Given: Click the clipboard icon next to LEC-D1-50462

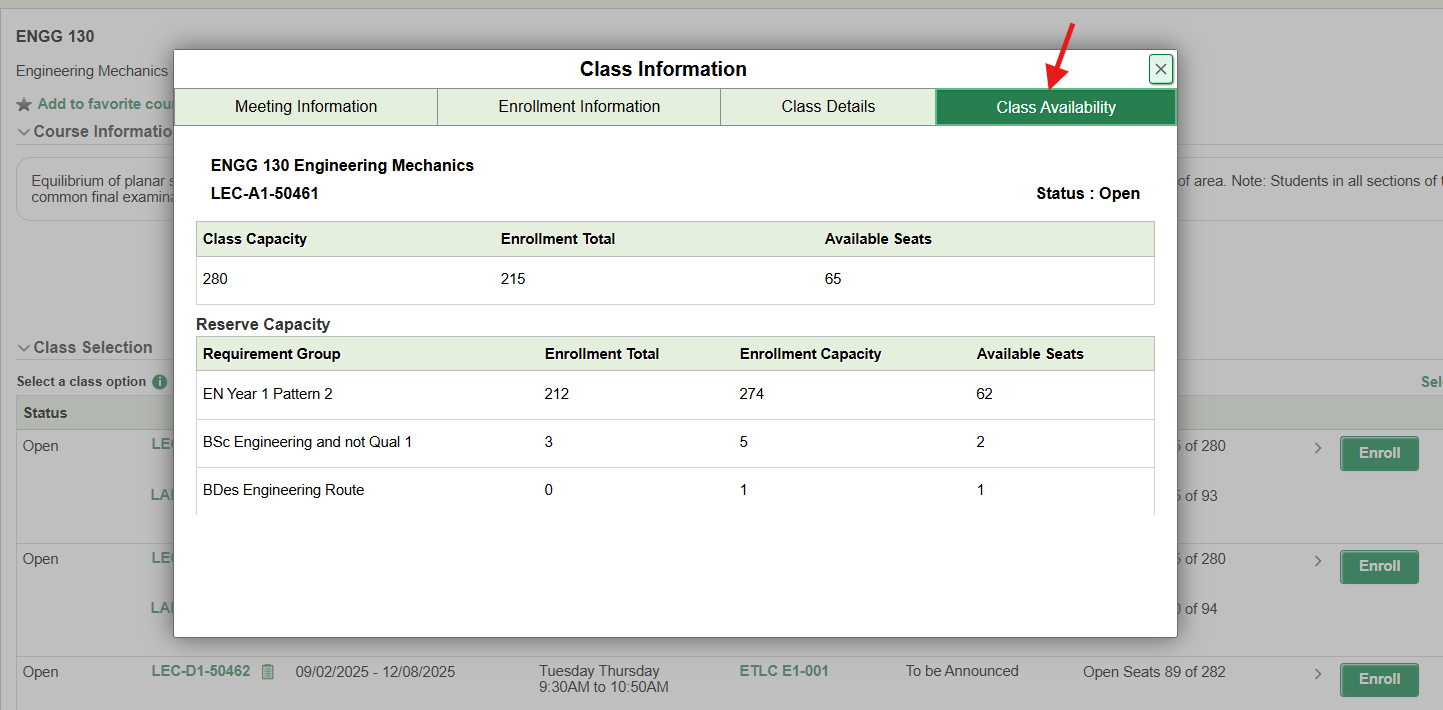Looking at the screenshot, I should coord(267,672).
